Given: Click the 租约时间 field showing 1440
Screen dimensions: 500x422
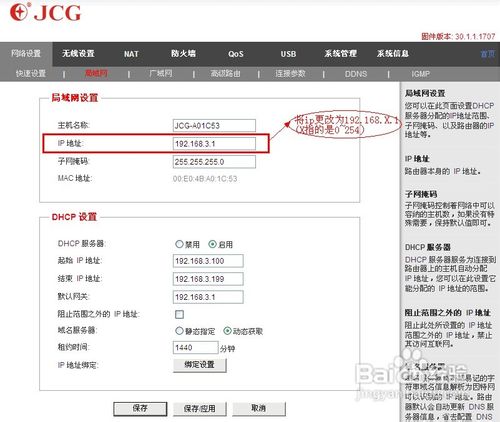Looking at the screenshot, I should [196, 348].
